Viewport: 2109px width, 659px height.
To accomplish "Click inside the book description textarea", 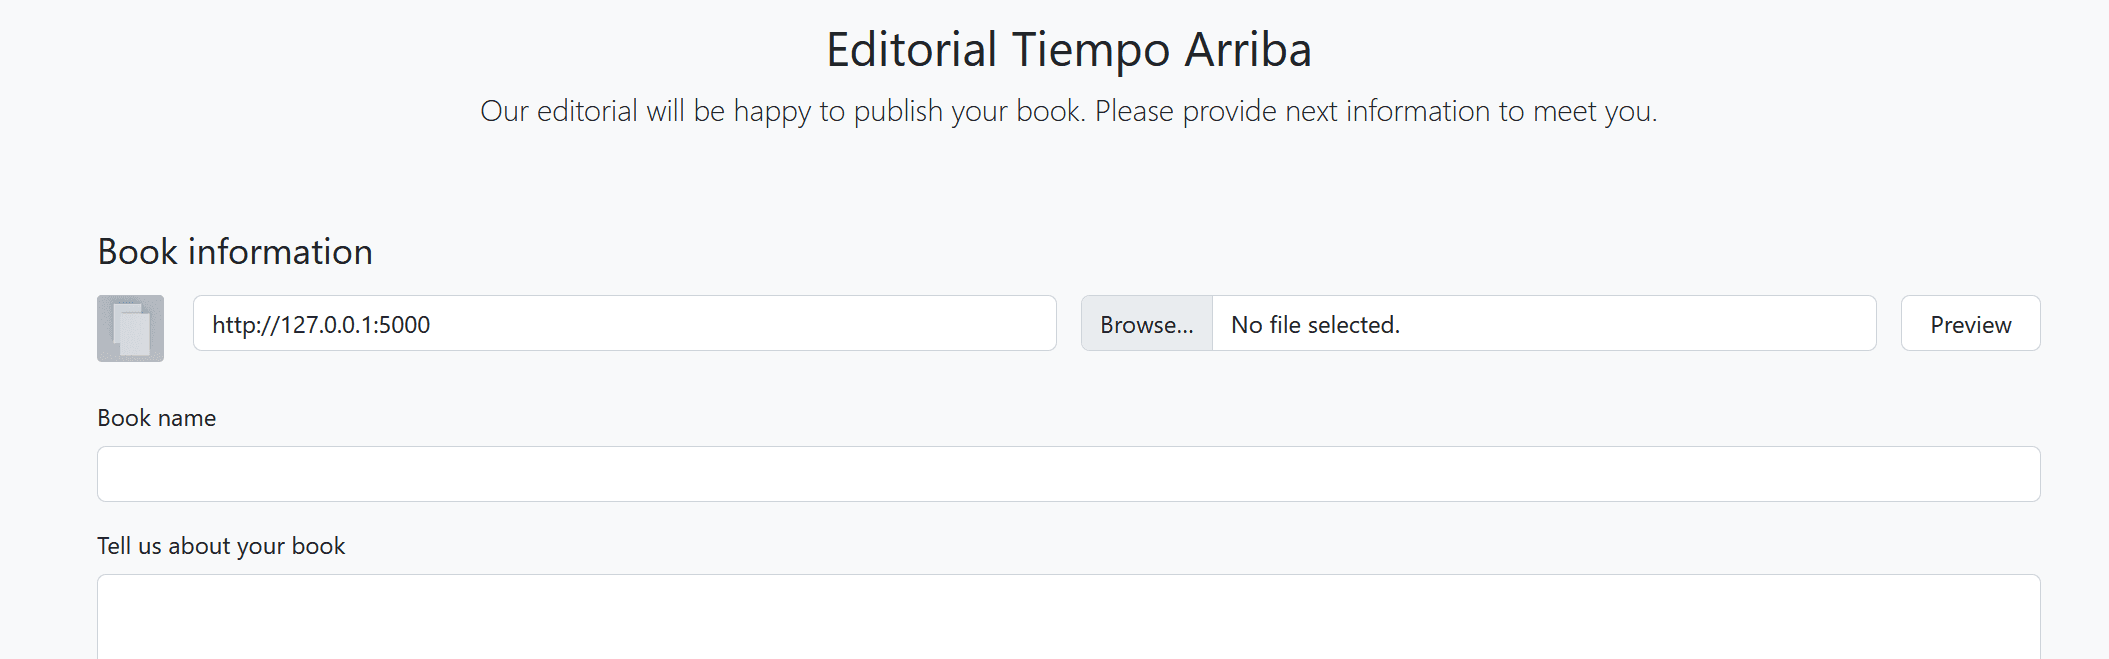I will pyautogui.click(x=1068, y=620).
